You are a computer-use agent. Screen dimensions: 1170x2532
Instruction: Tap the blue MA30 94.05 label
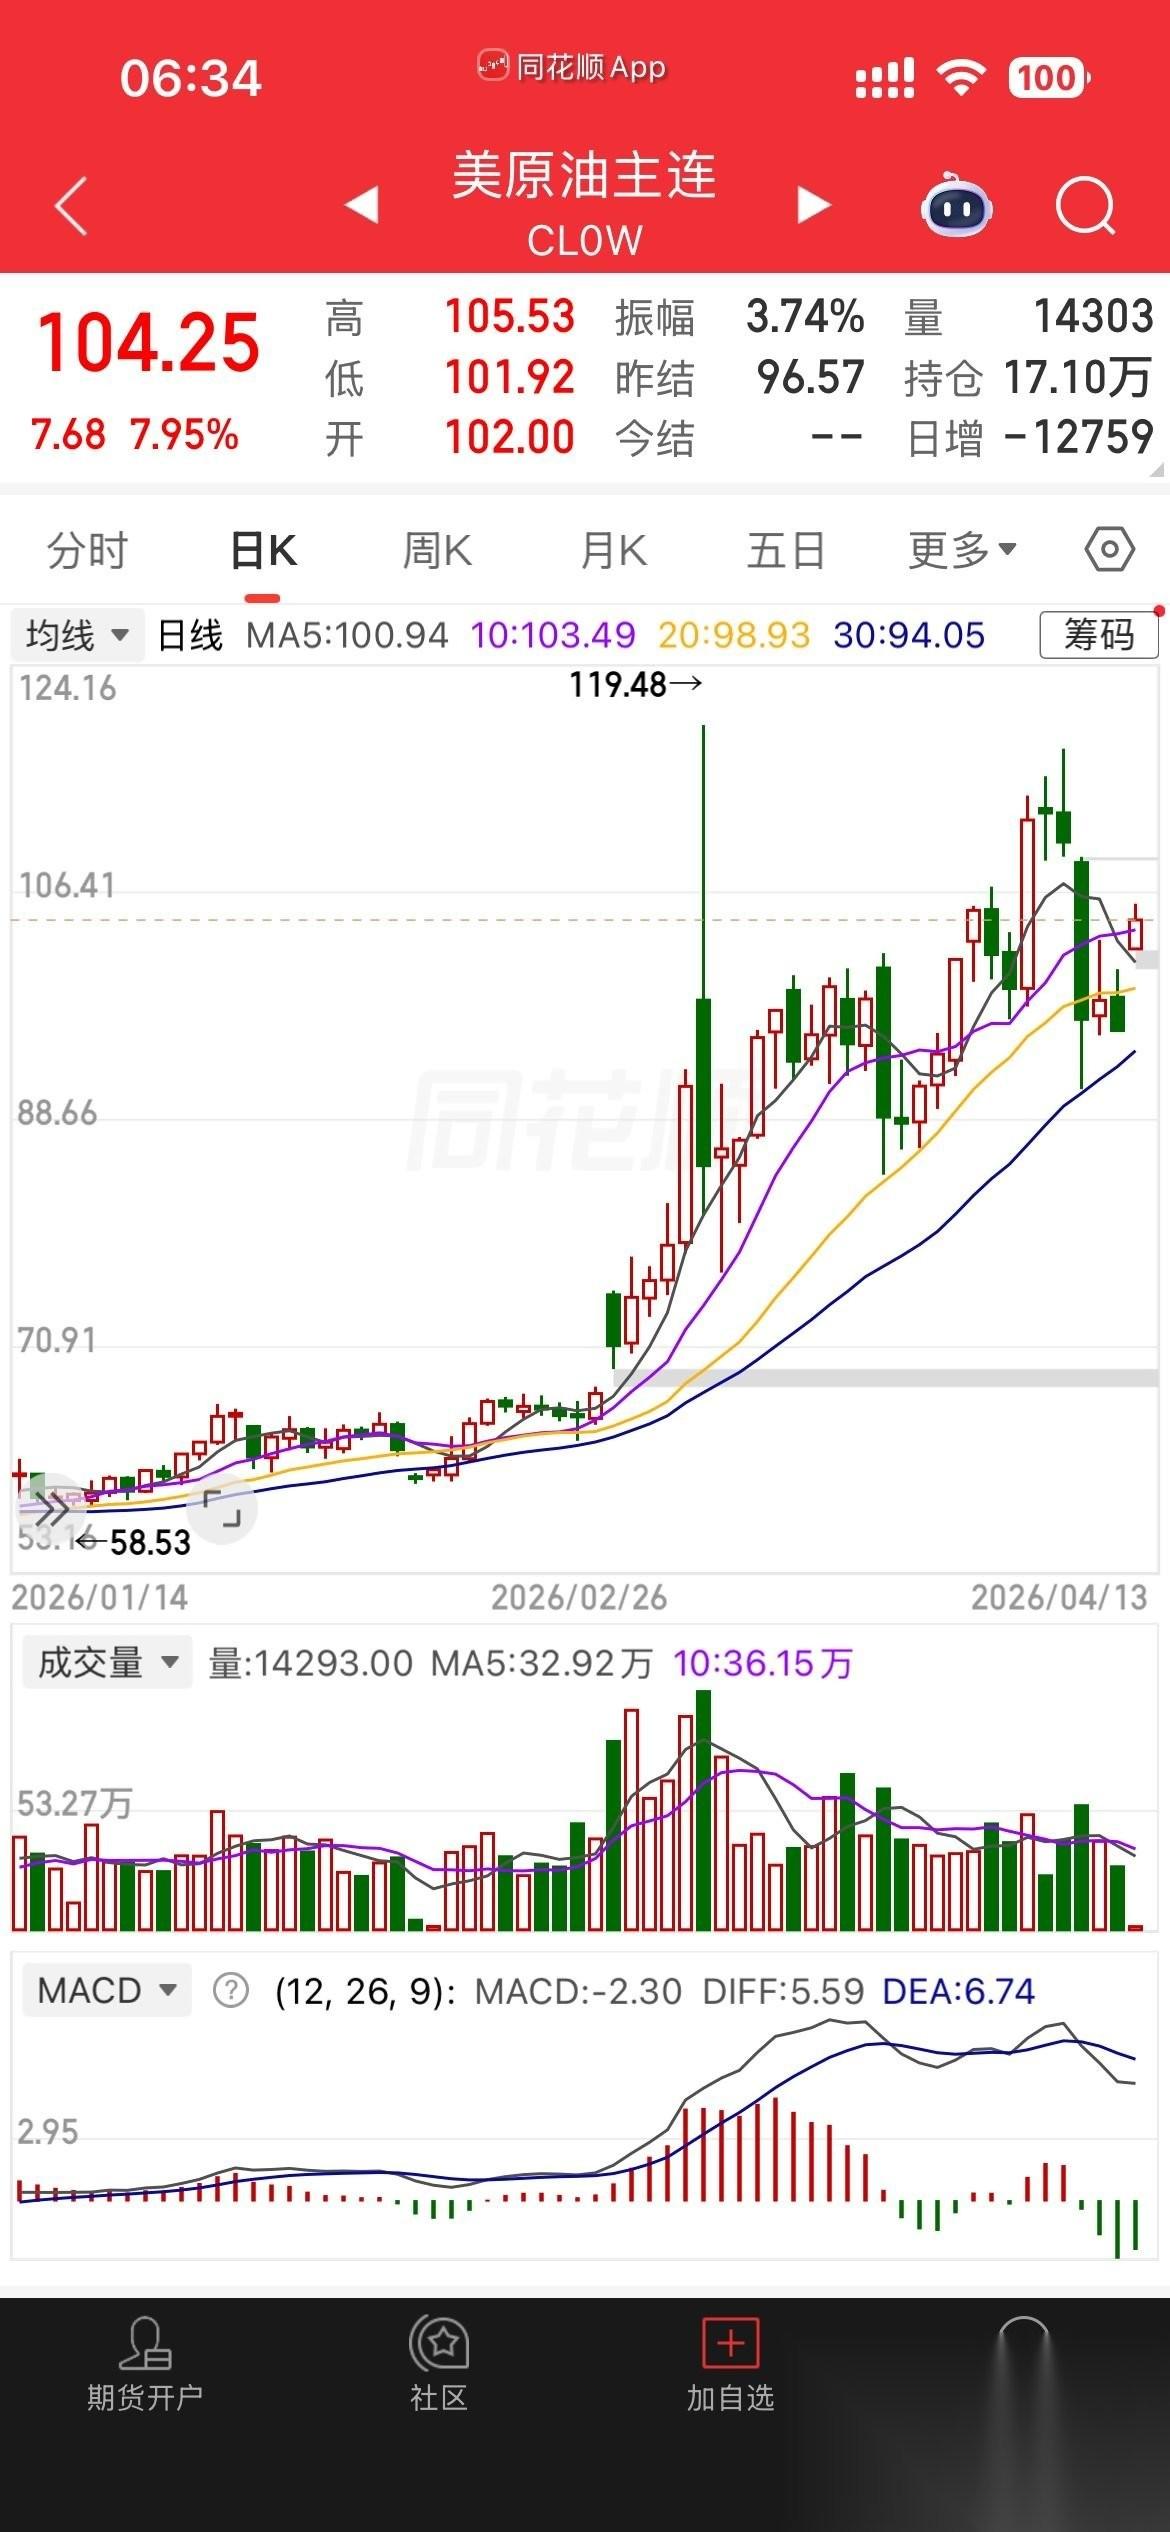pos(909,635)
